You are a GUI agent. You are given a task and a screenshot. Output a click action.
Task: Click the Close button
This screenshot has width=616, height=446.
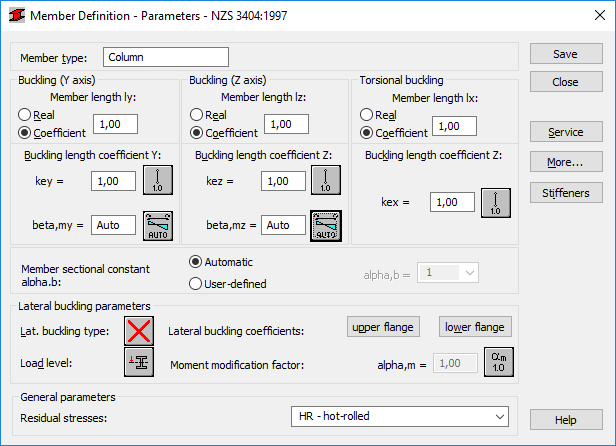point(566,82)
